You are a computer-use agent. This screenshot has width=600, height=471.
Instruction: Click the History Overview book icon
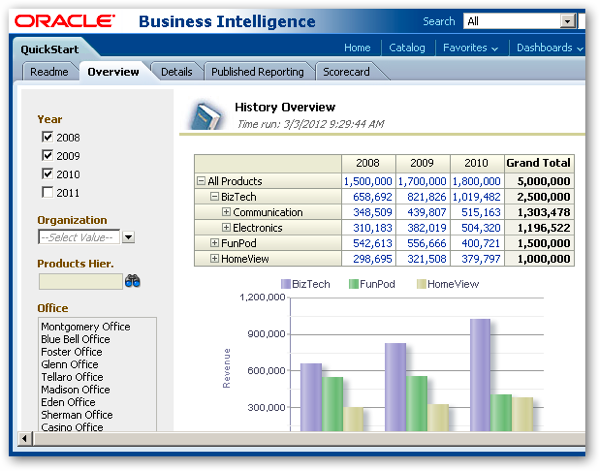point(206,116)
